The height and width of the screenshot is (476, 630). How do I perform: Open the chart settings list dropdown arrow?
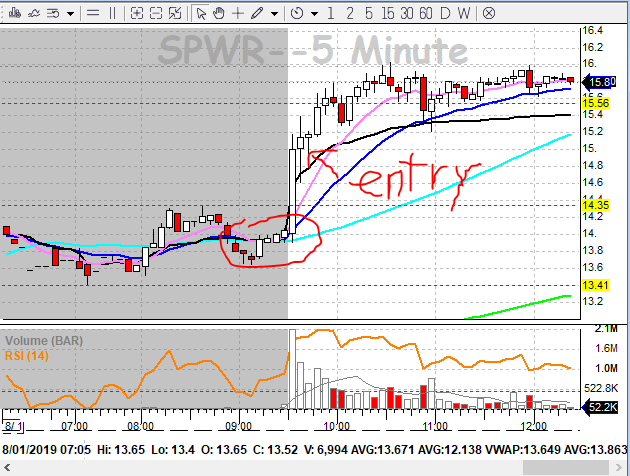click(x=70, y=14)
